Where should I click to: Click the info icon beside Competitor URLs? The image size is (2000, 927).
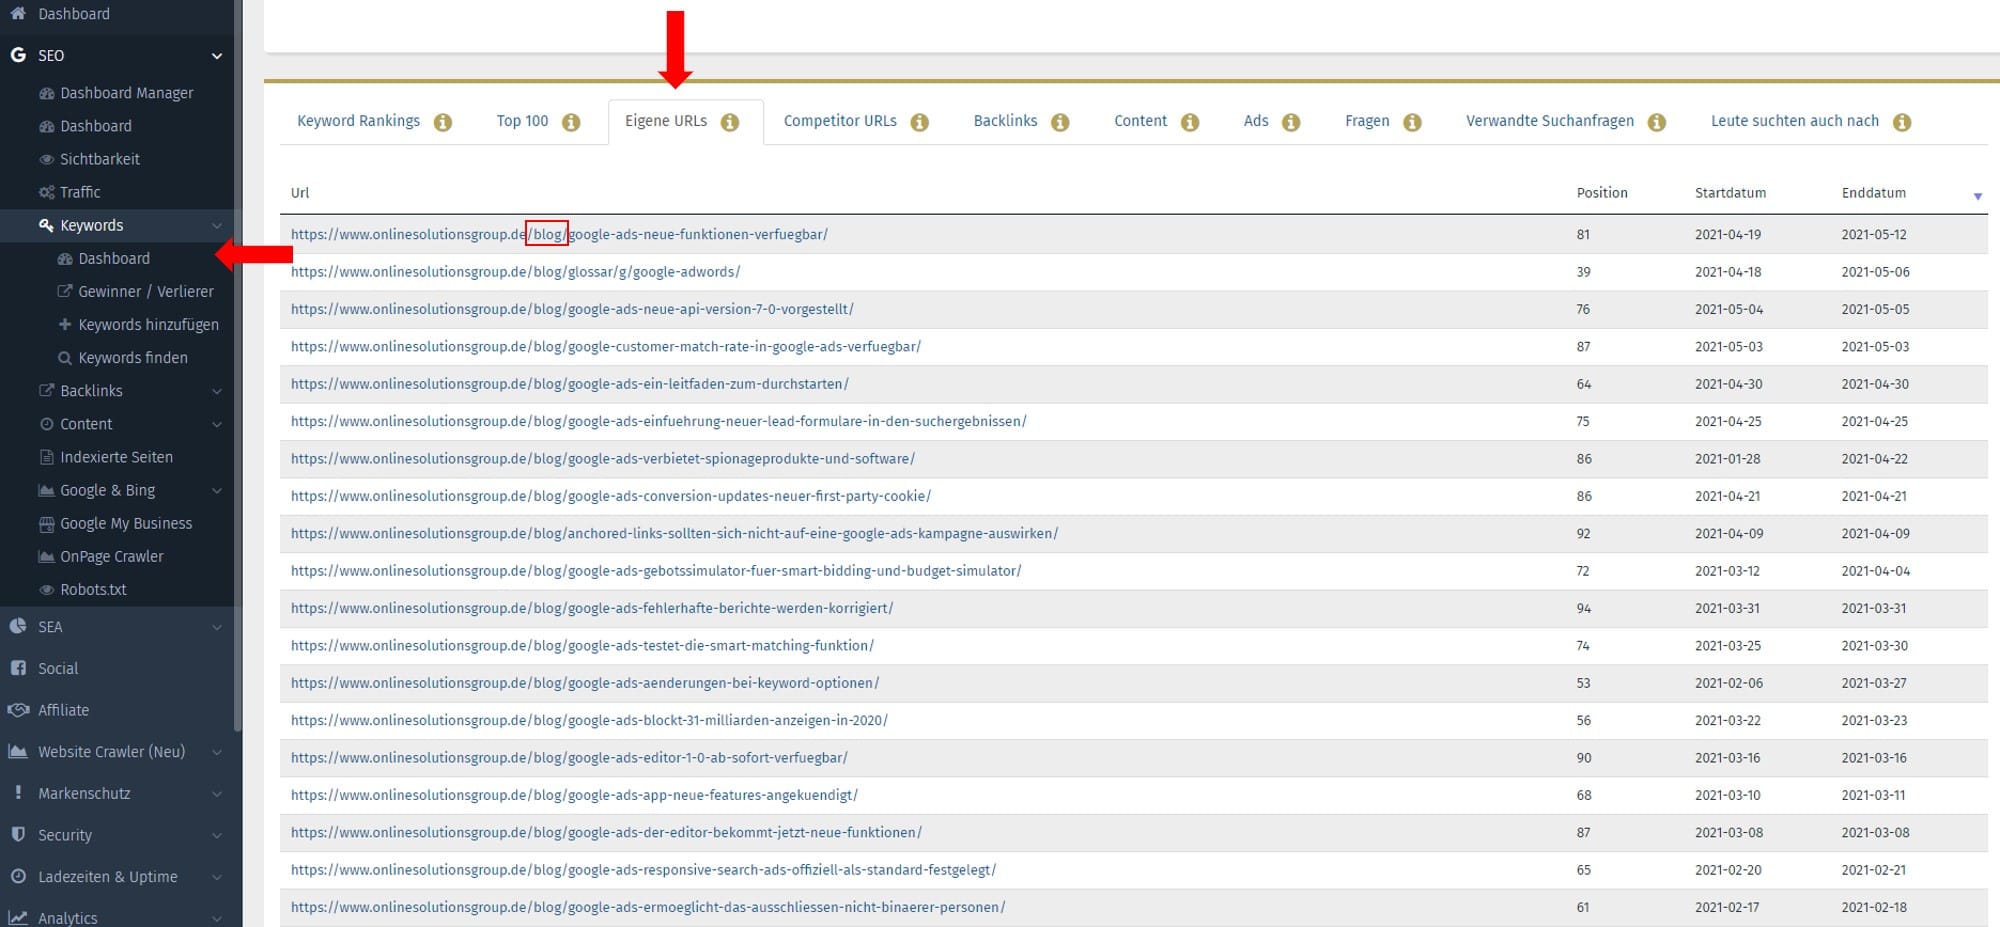(920, 122)
